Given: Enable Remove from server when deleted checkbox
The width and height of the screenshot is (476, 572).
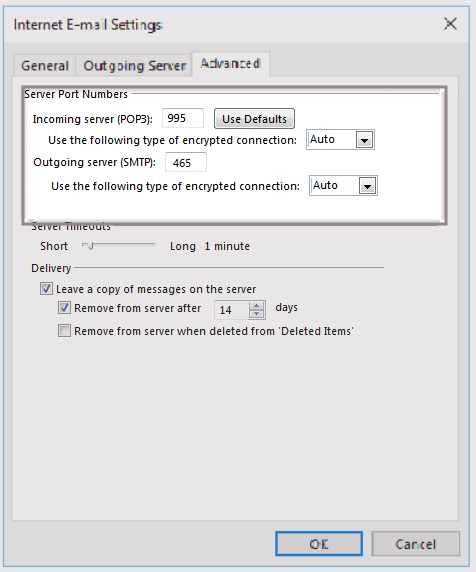Looking at the screenshot, I should tap(64, 331).
